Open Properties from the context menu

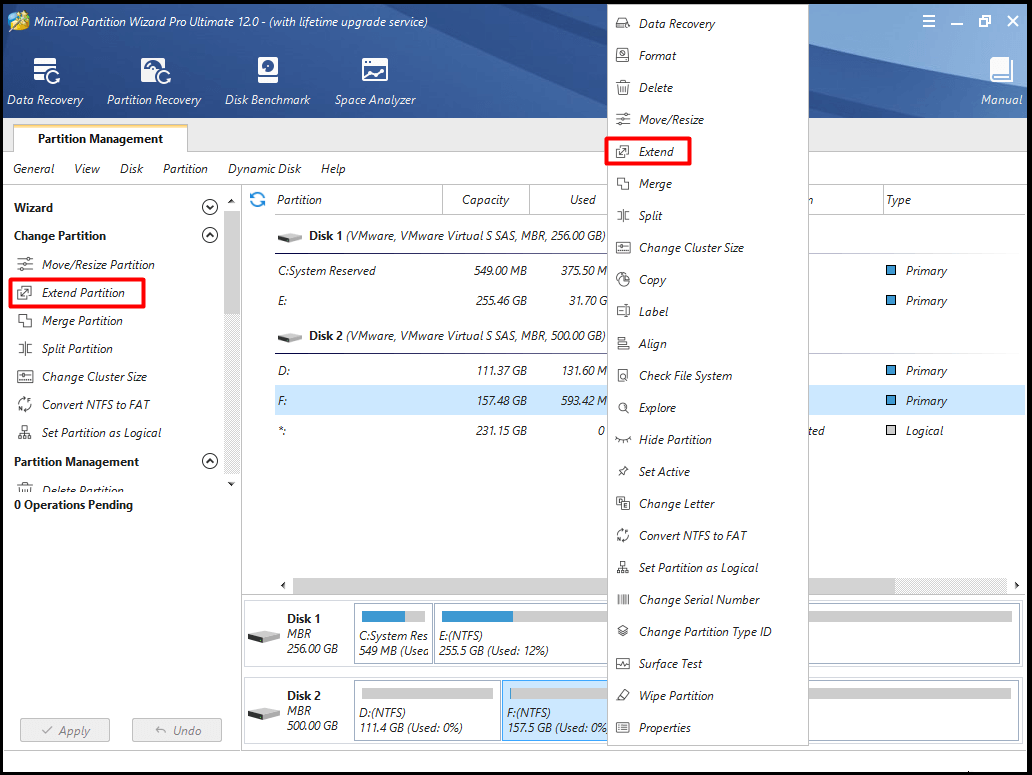pyautogui.click(x=708, y=728)
